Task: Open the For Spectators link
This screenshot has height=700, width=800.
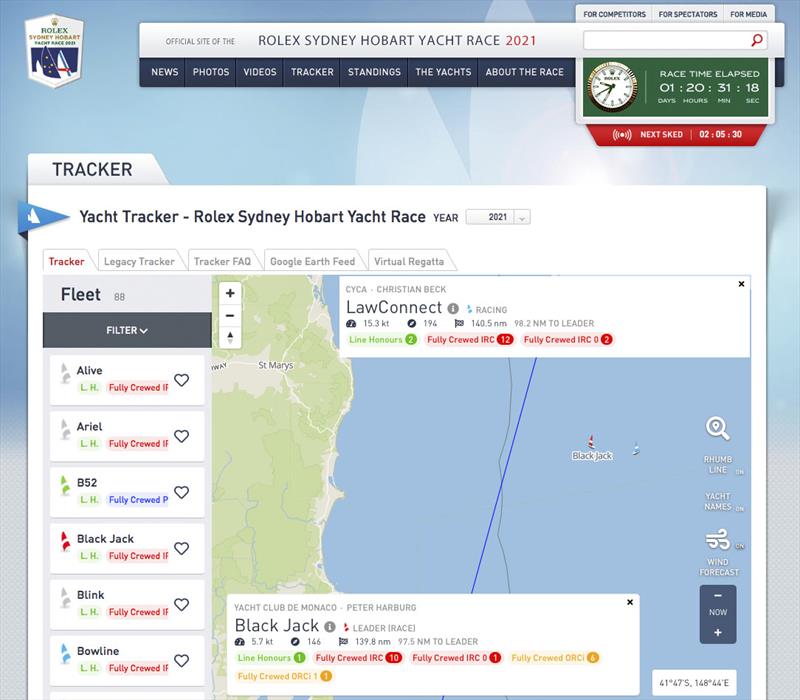Action: pos(688,14)
